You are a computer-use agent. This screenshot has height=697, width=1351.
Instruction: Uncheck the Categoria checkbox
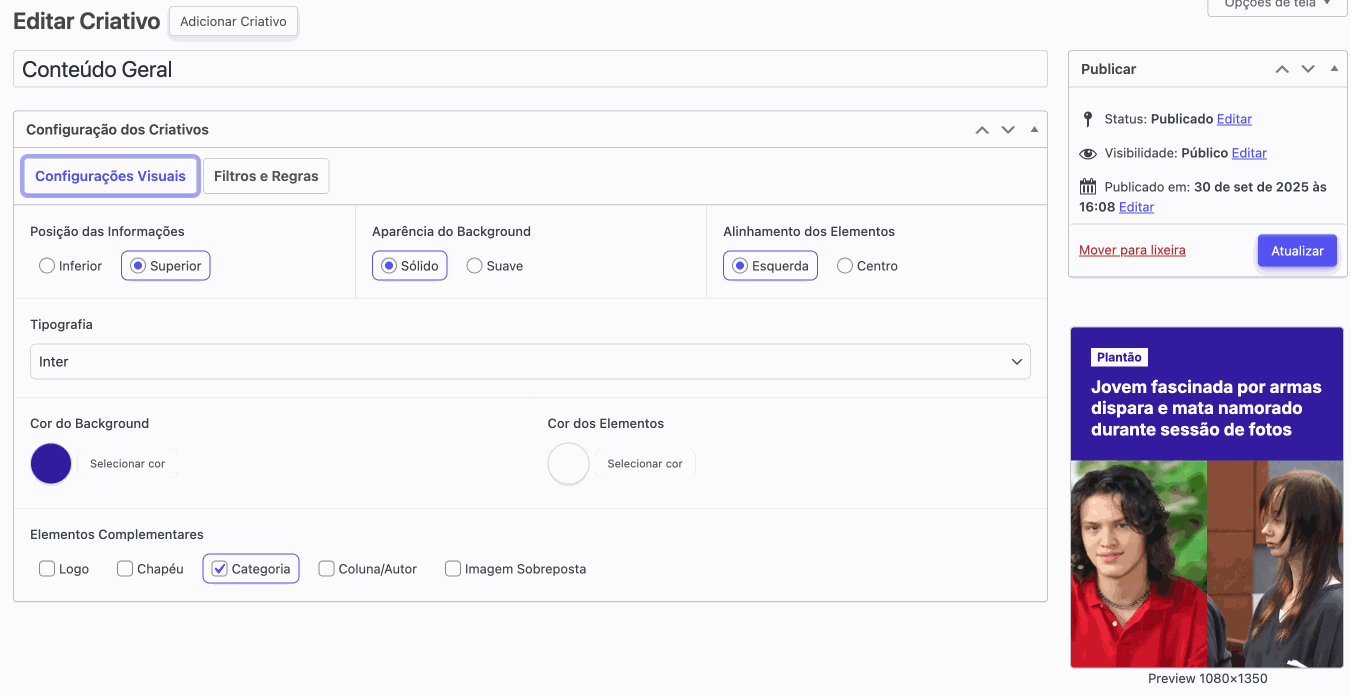coord(220,569)
